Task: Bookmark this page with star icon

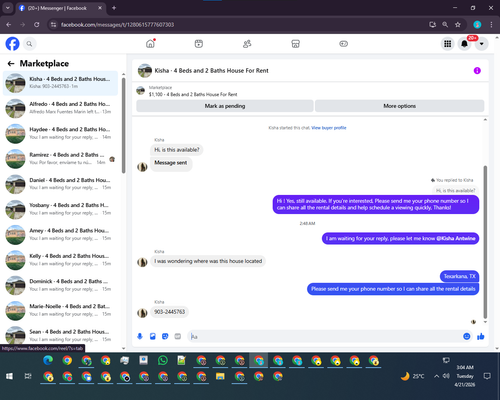Action: (458, 25)
